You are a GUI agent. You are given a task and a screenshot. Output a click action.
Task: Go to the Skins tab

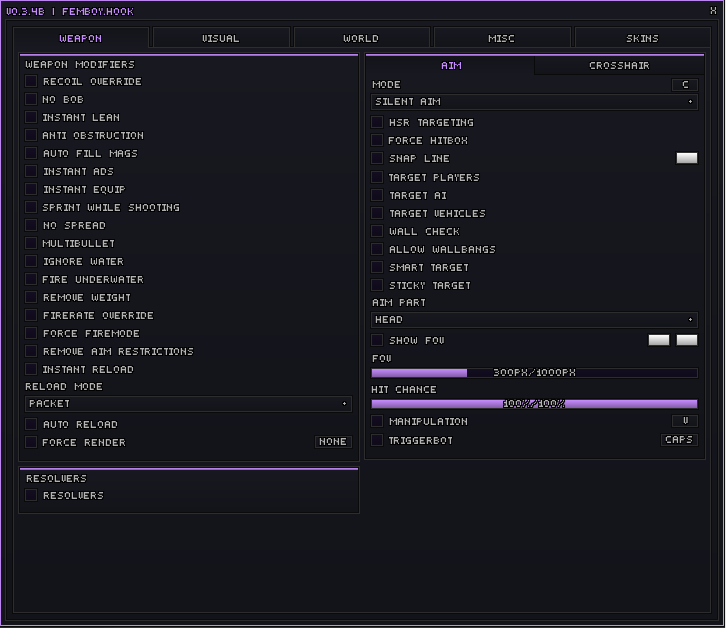pos(643,38)
